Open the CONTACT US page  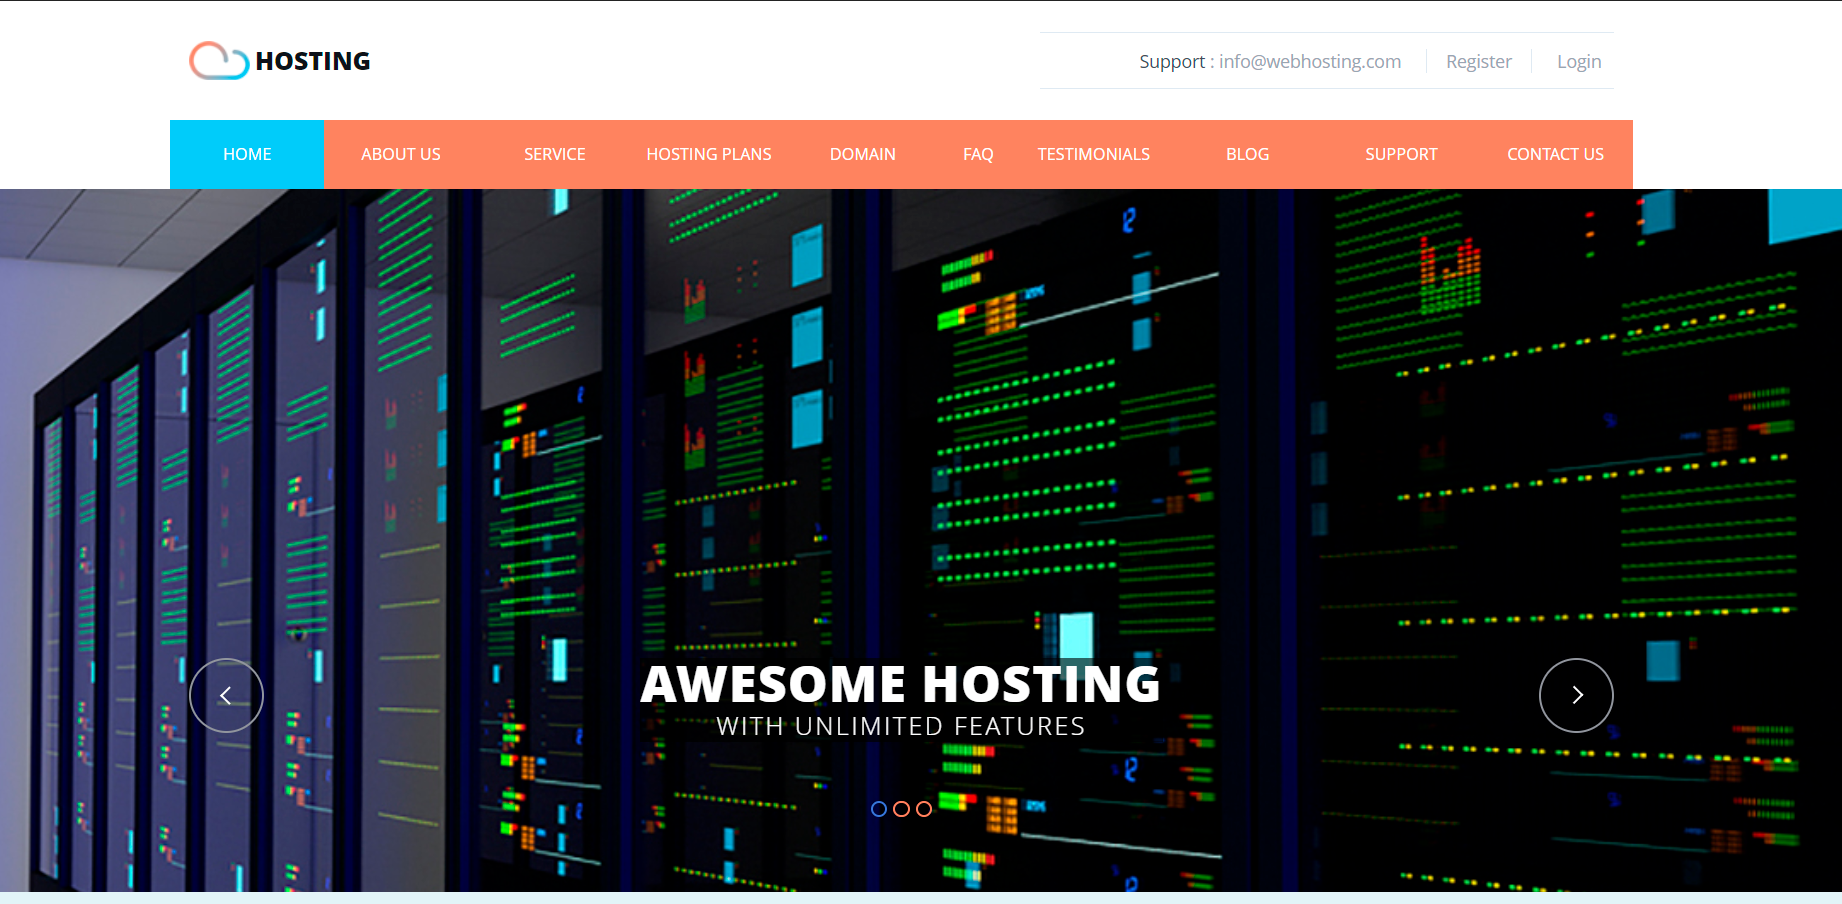[x=1556, y=154]
